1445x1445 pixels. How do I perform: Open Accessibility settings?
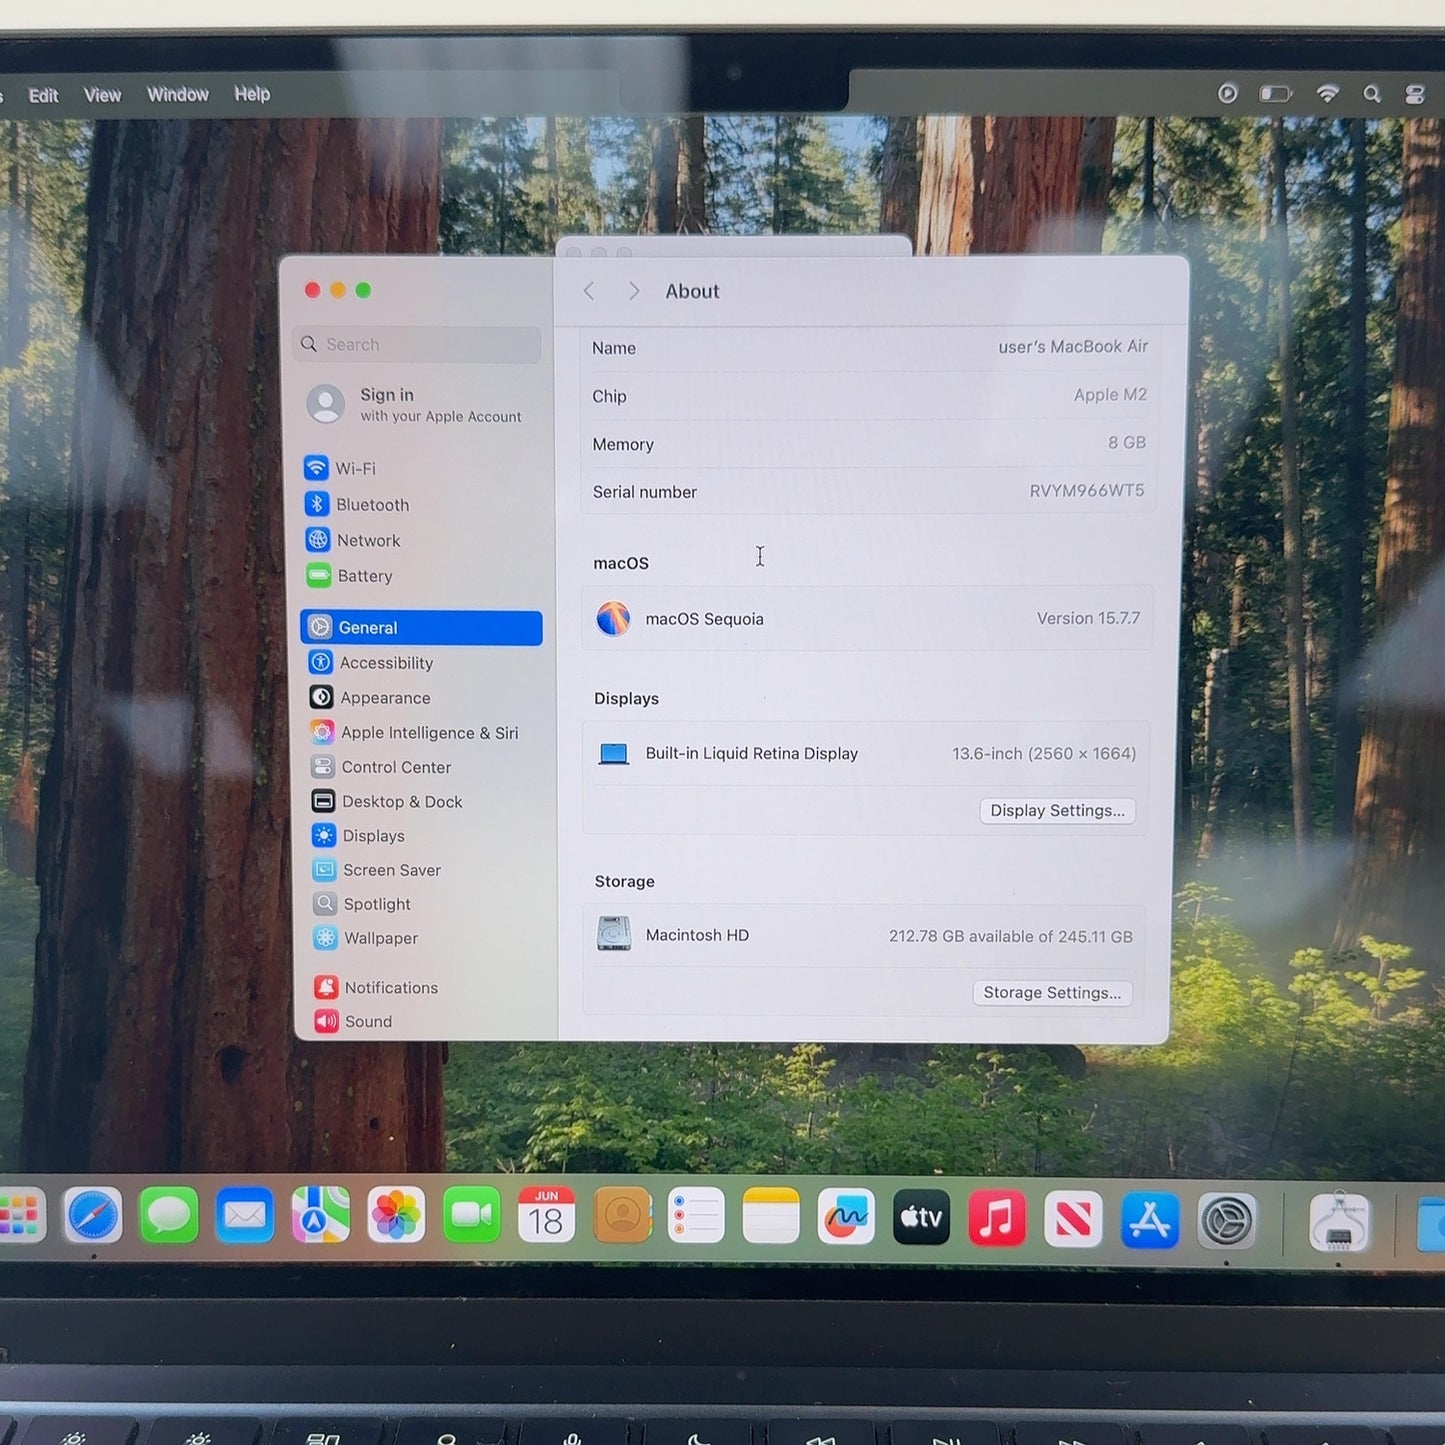(x=371, y=663)
